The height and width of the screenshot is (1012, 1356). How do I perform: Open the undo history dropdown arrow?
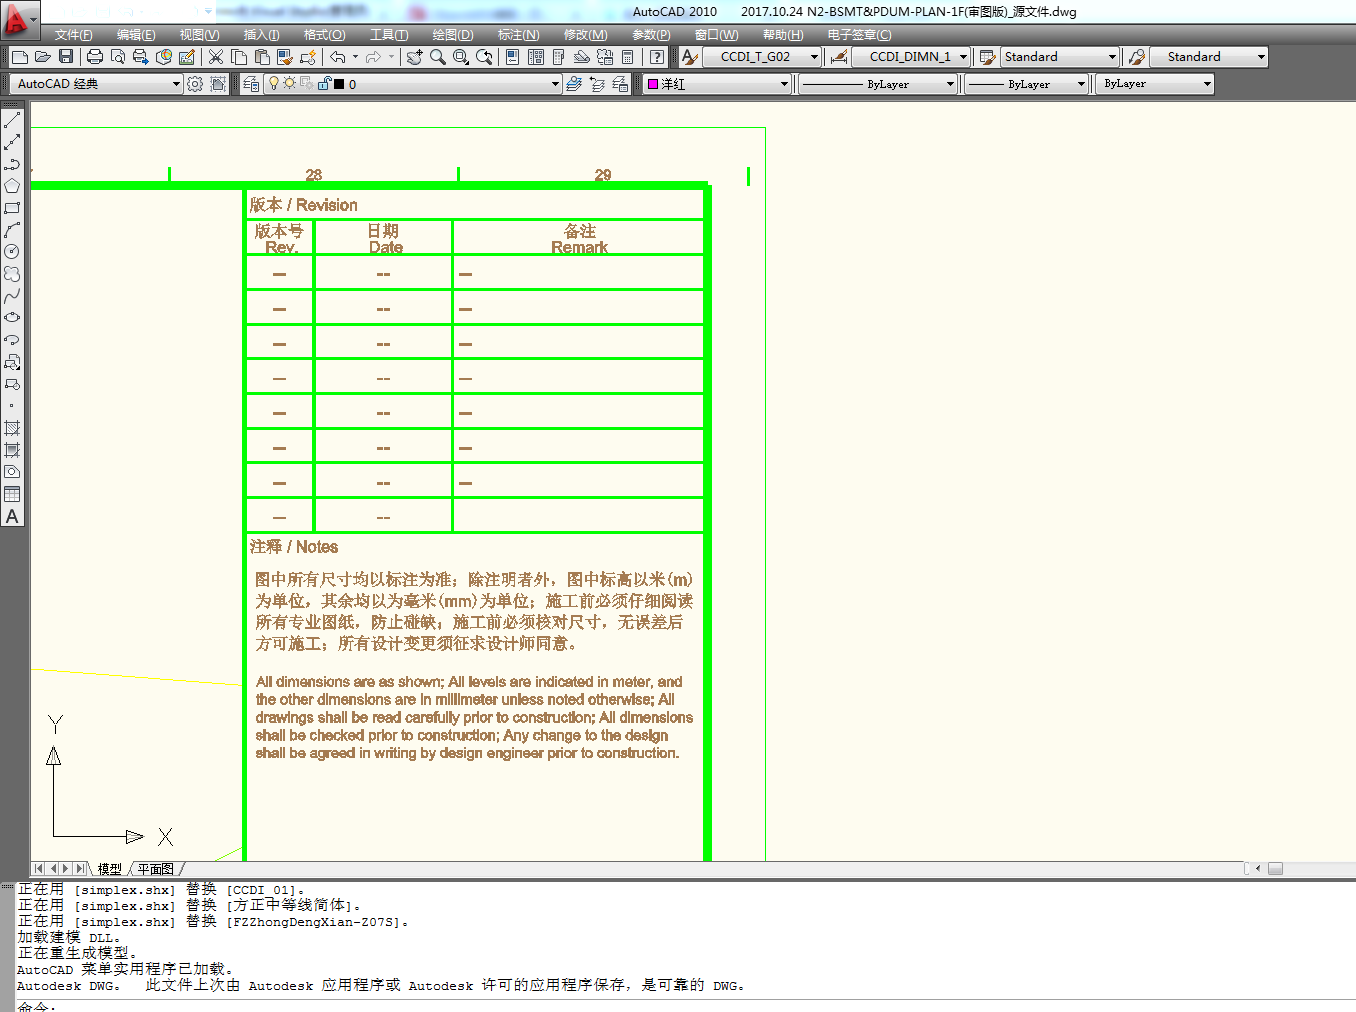pyautogui.click(x=355, y=57)
